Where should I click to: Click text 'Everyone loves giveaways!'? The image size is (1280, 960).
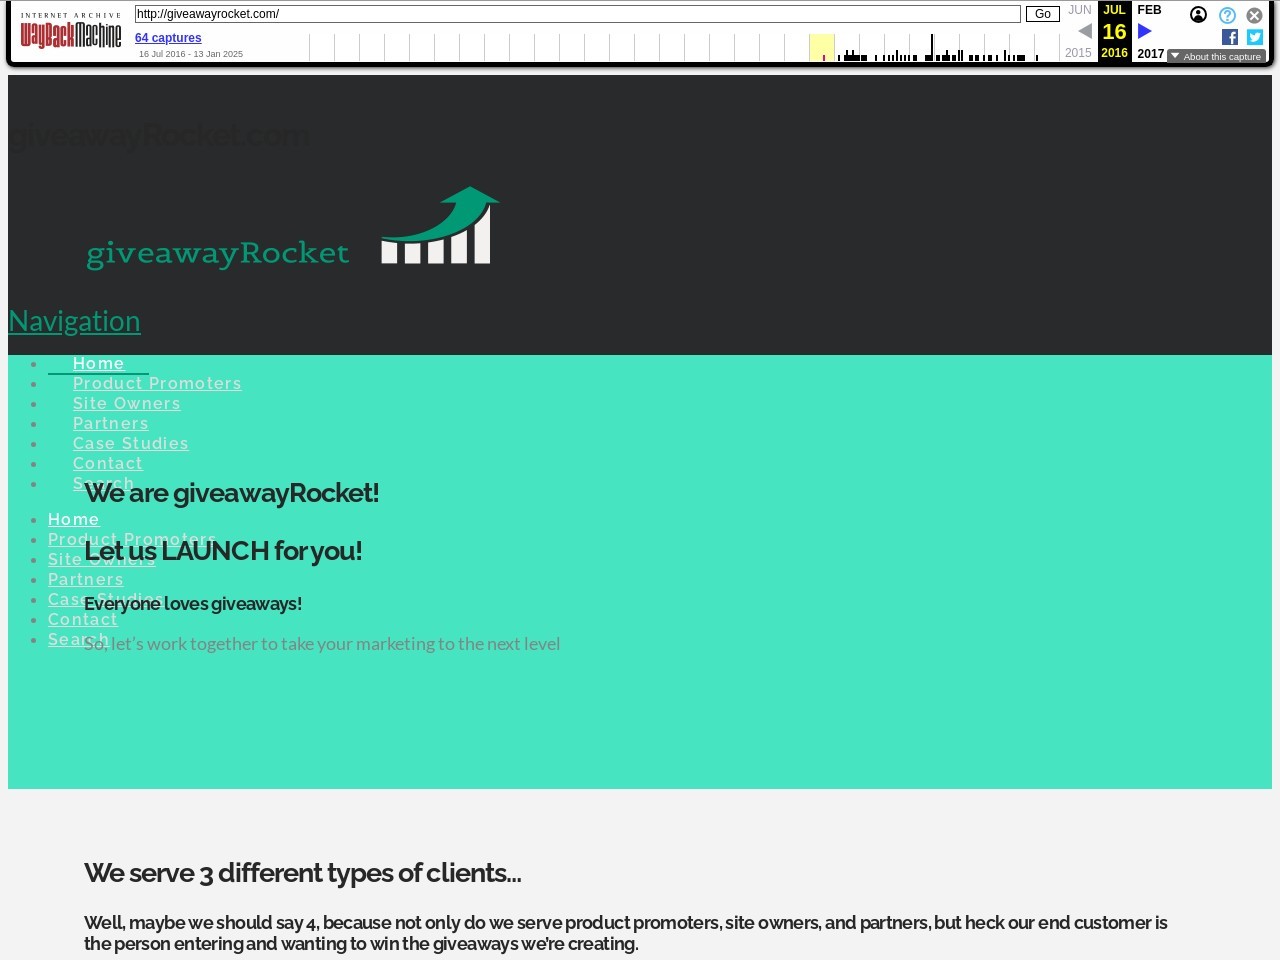click(193, 604)
